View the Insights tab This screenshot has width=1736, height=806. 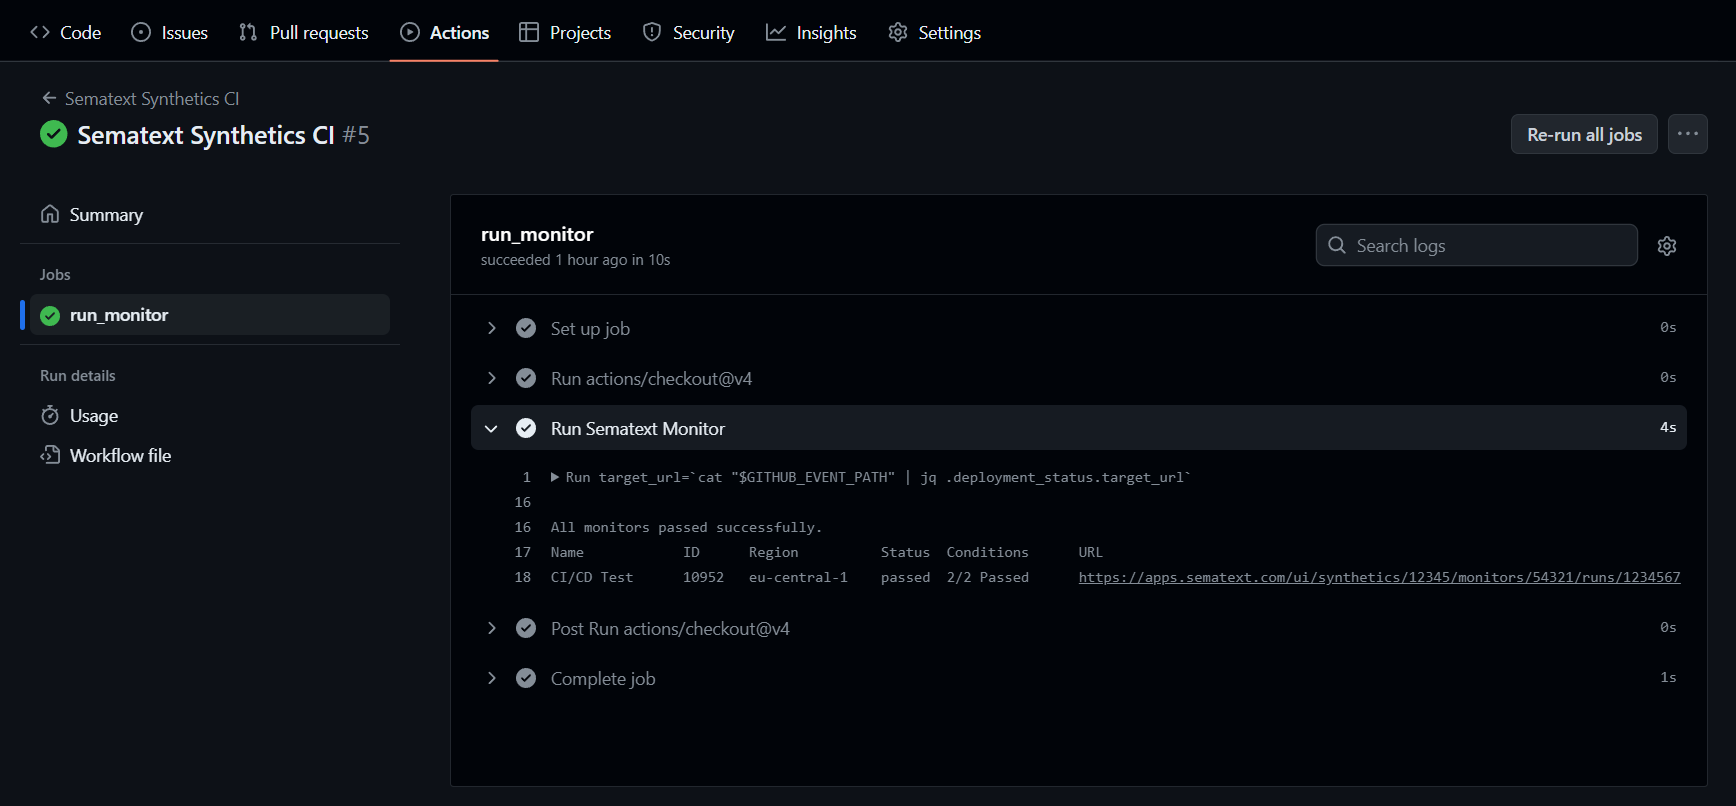tap(811, 32)
